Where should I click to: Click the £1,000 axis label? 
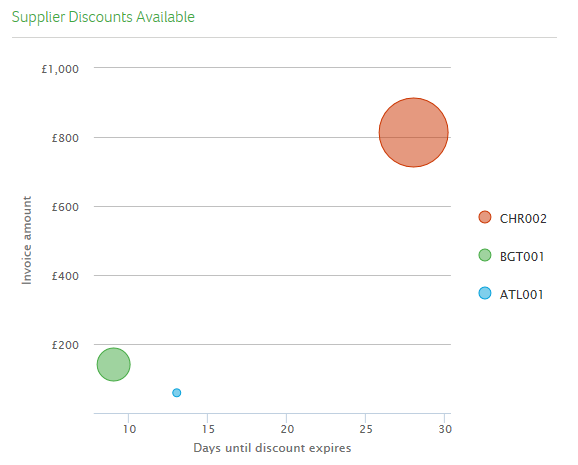60,69
